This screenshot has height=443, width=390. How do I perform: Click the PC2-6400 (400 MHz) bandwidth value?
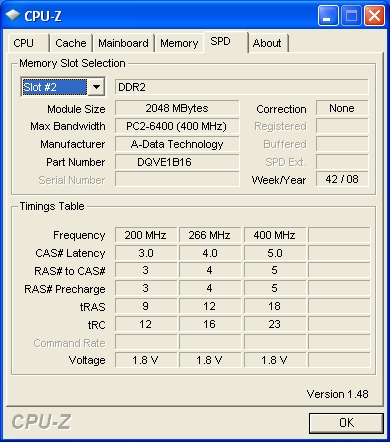[177, 126]
